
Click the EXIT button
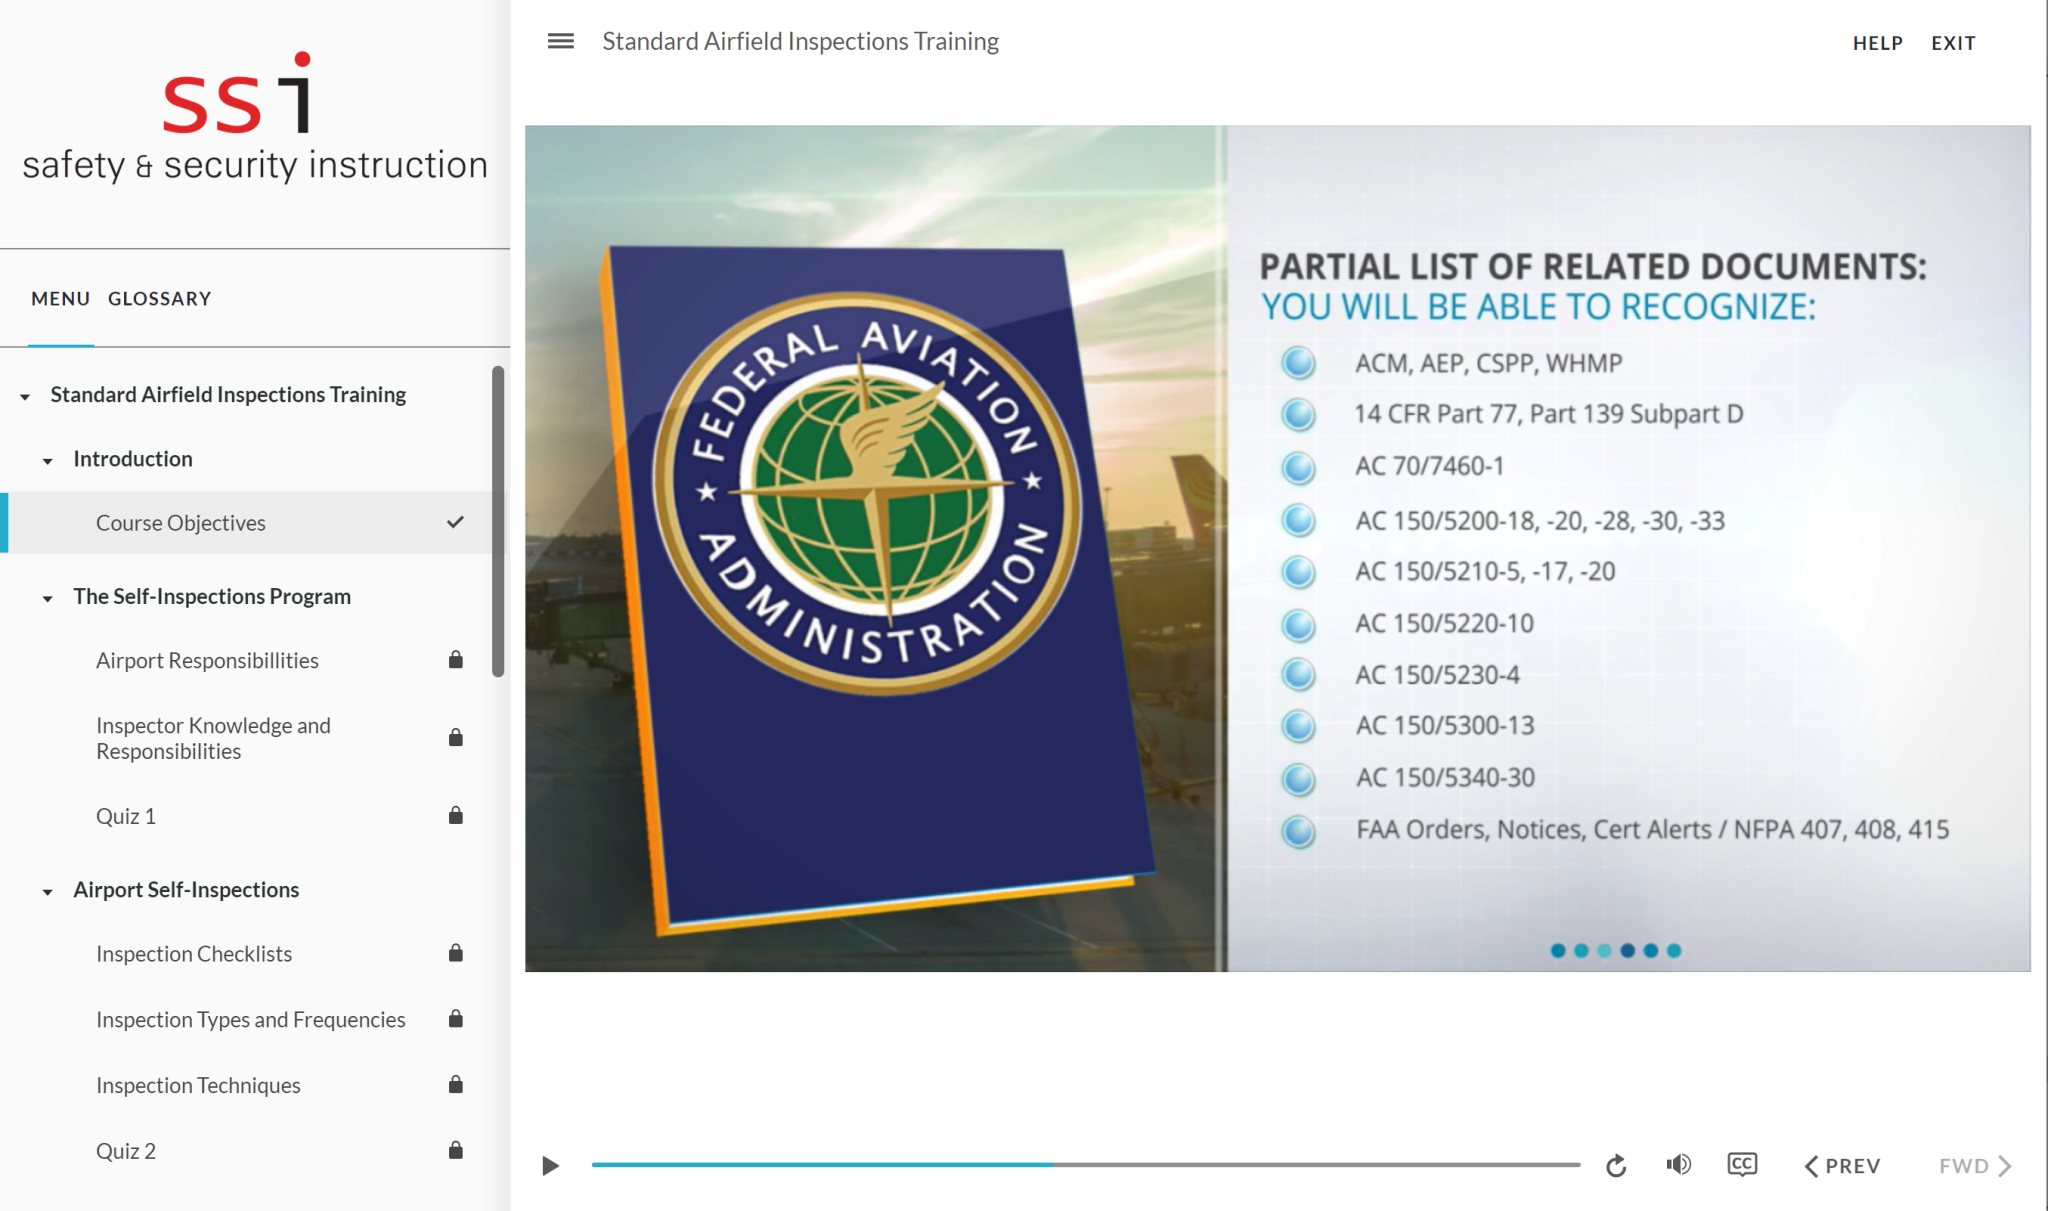(1953, 43)
